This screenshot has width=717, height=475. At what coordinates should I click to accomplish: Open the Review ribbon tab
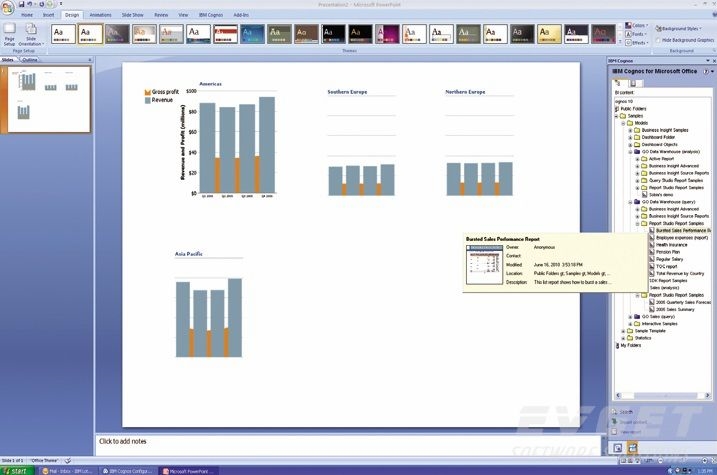coord(161,15)
